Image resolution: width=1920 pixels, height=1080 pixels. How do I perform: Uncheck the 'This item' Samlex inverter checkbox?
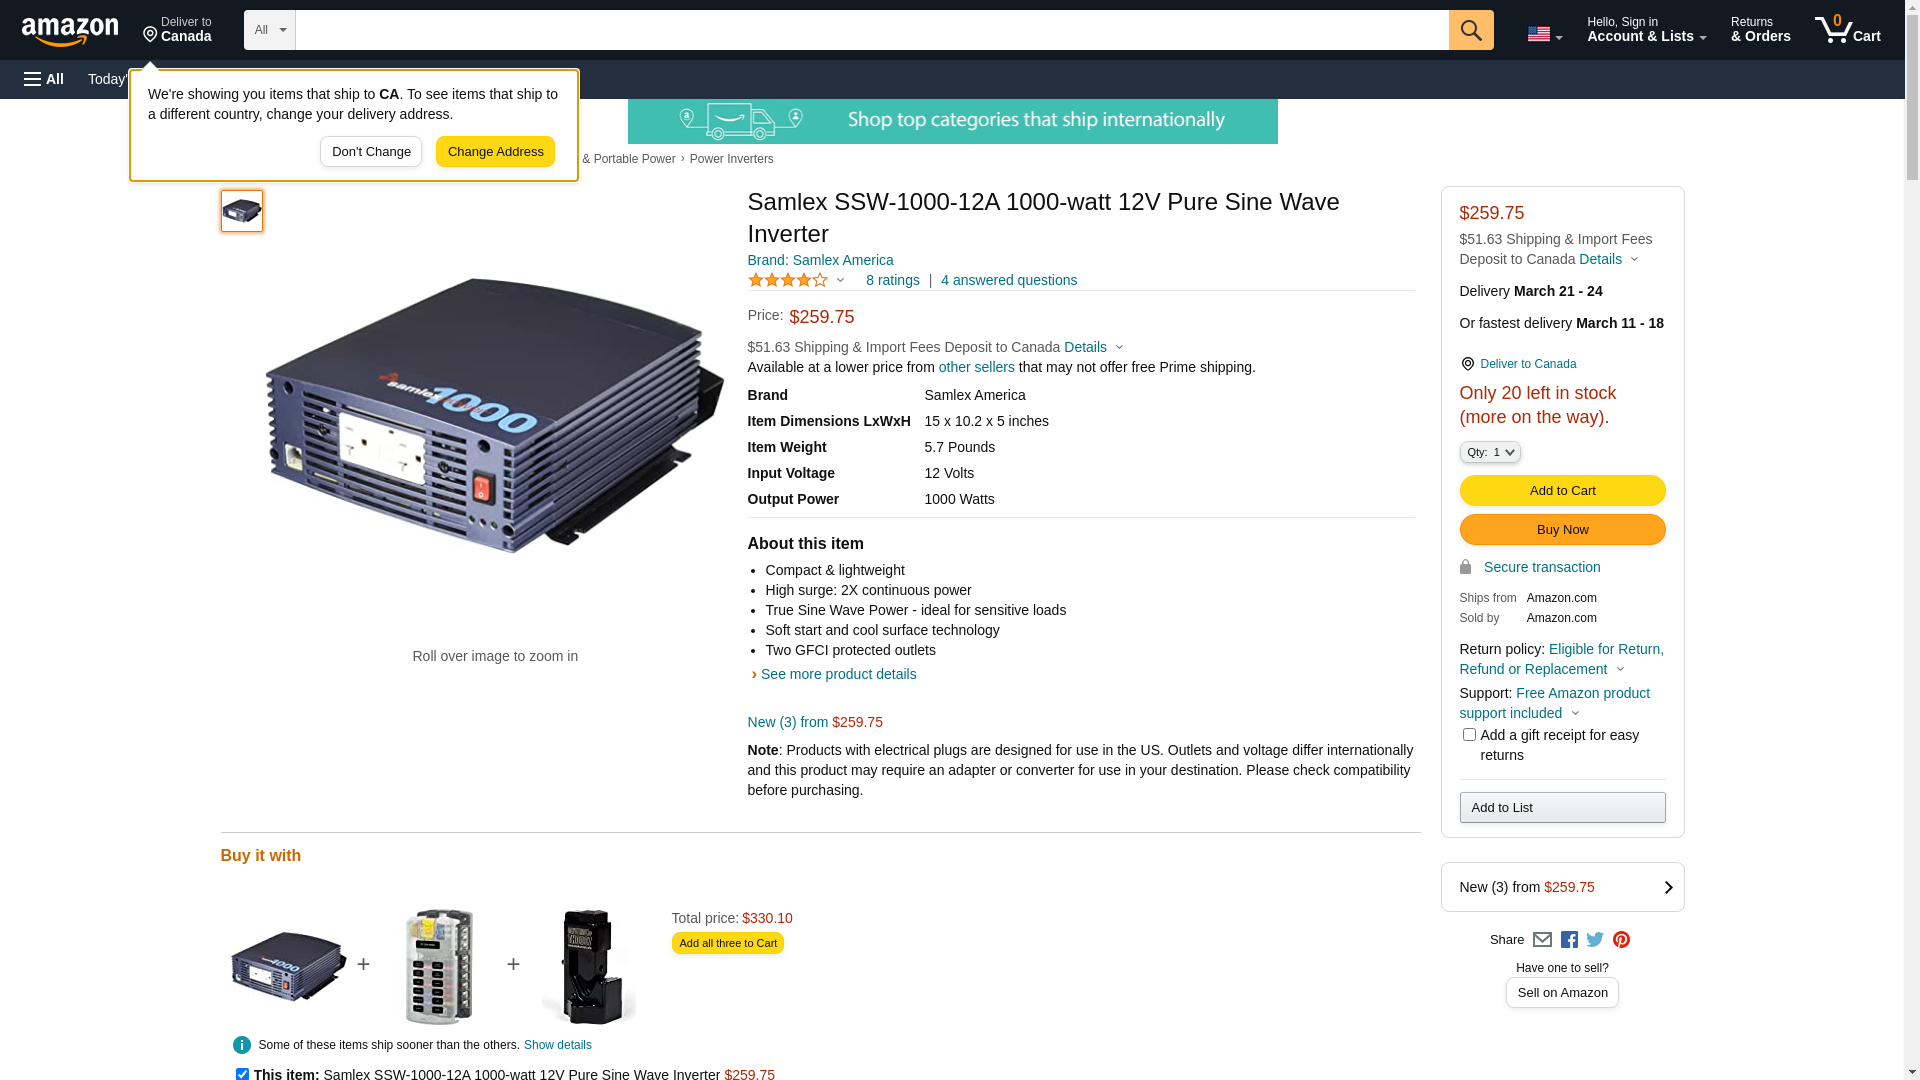coord(242,1074)
